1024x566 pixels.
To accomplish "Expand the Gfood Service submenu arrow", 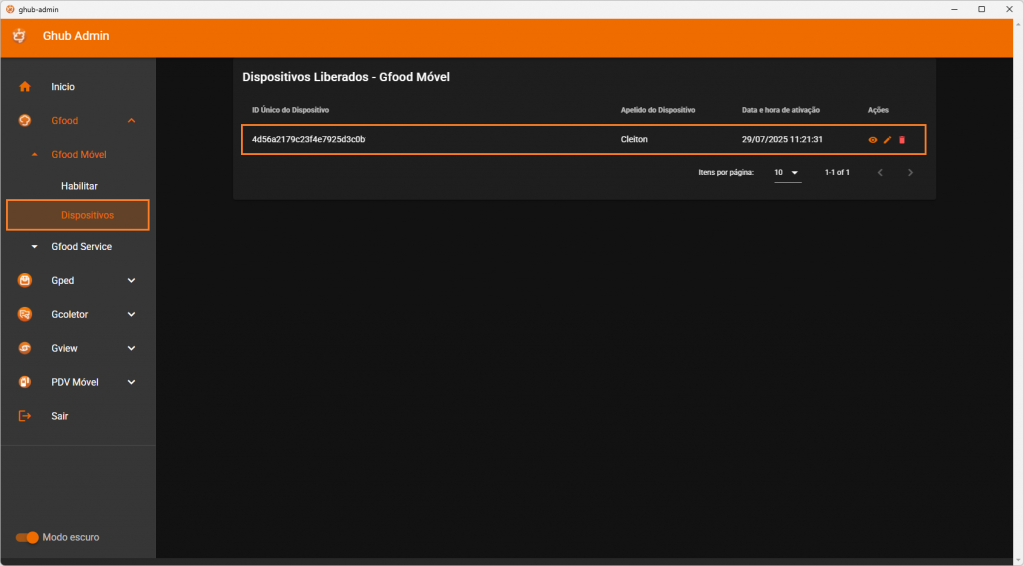I will pyautogui.click(x=35, y=247).
